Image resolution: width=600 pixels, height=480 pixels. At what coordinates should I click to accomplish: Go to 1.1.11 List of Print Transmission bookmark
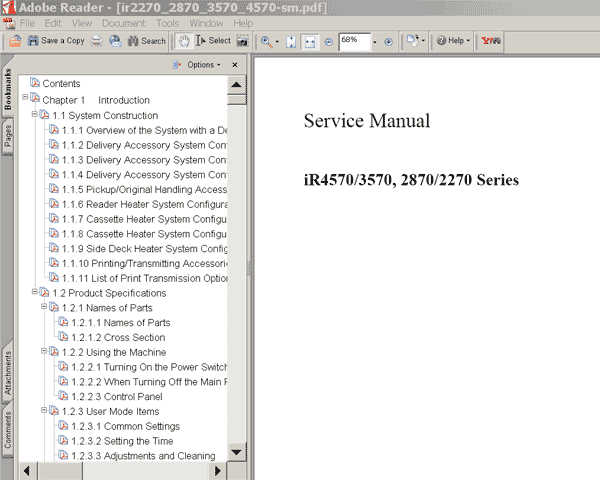coord(145,278)
